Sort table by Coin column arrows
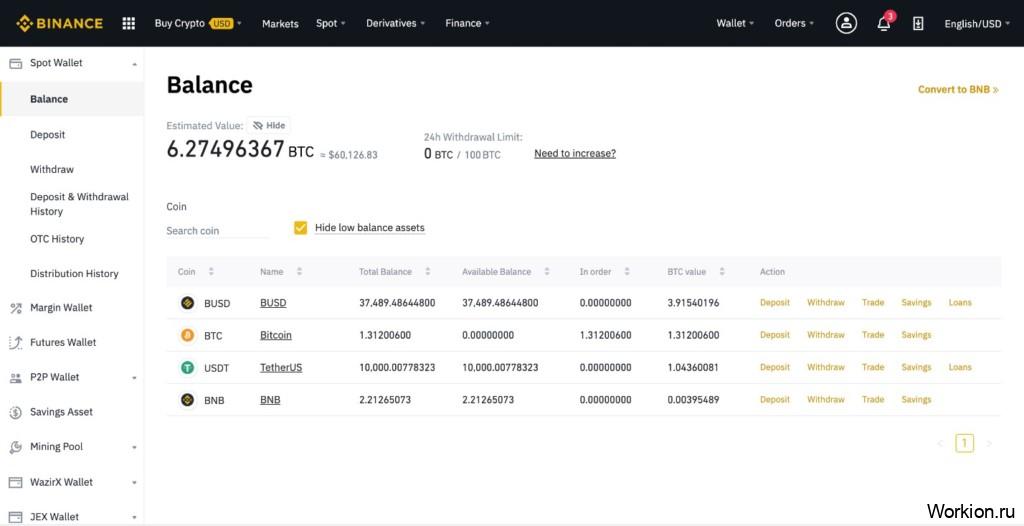Screen dimensions: 1024x526 click(211, 272)
